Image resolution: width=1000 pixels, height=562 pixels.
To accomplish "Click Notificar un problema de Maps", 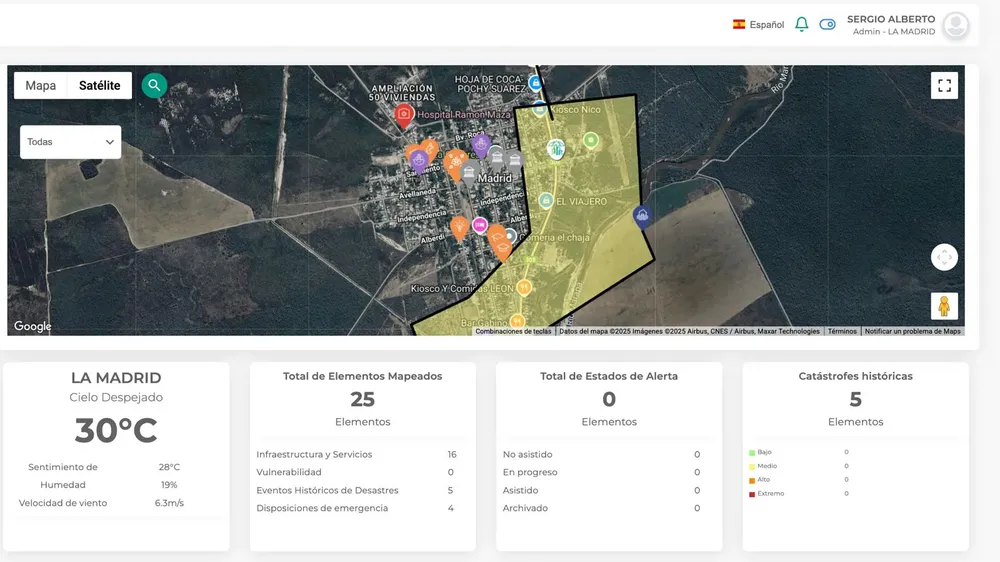I will click(x=912, y=331).
